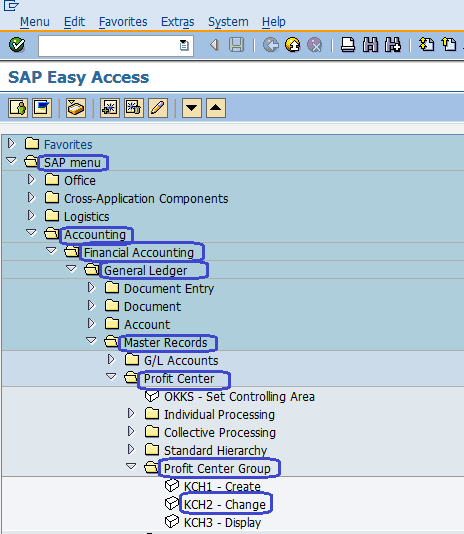Viewport: 464px width, 534px height.
Task: Select the Profit Center Group label
Action: coord(217,469)
